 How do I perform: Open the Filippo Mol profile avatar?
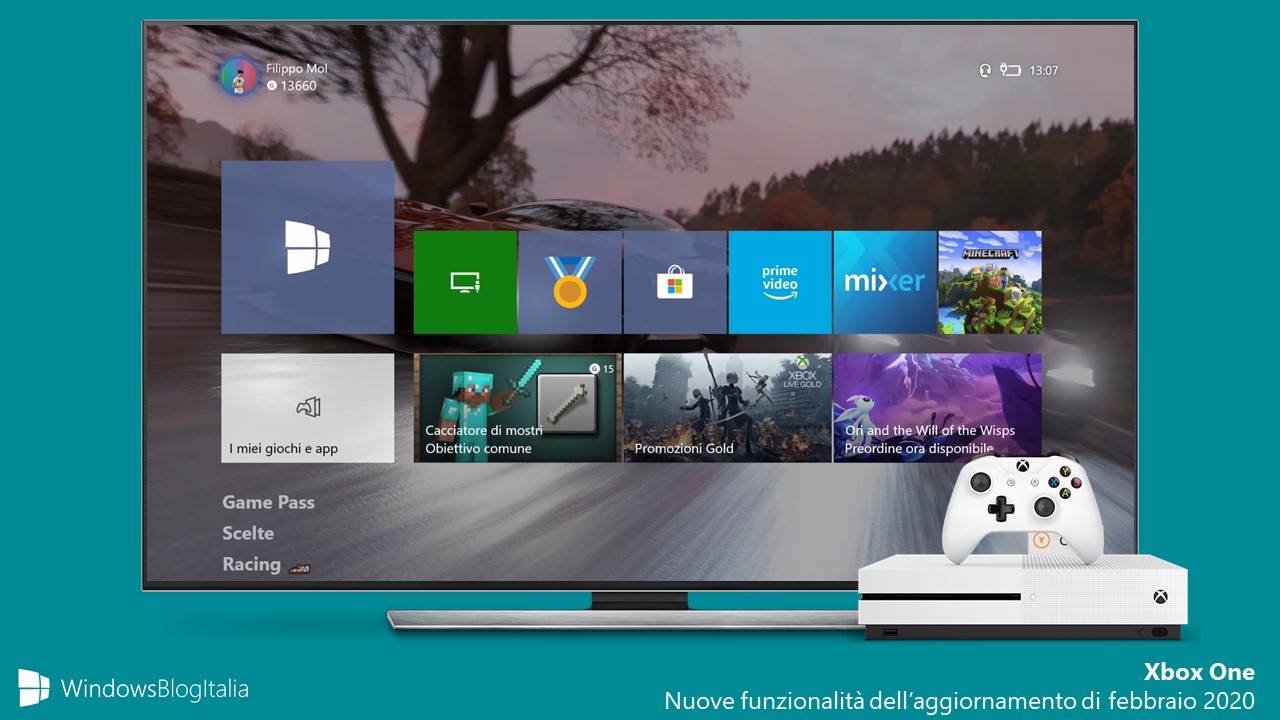click(239, 76)
